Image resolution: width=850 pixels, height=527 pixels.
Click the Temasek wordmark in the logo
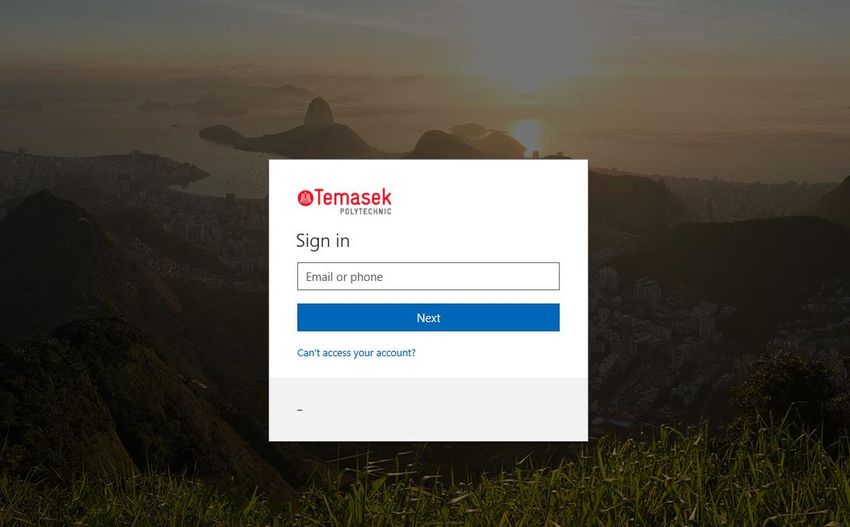pos(353,197)
